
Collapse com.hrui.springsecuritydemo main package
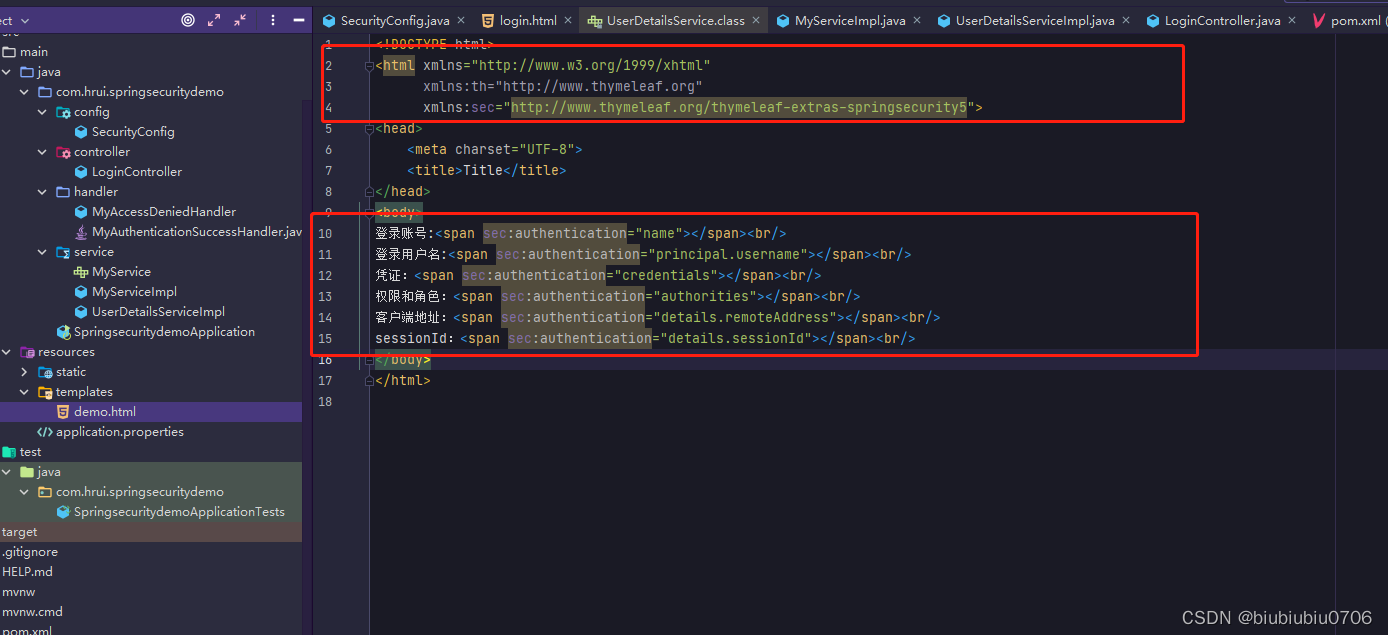coord(26,92)
